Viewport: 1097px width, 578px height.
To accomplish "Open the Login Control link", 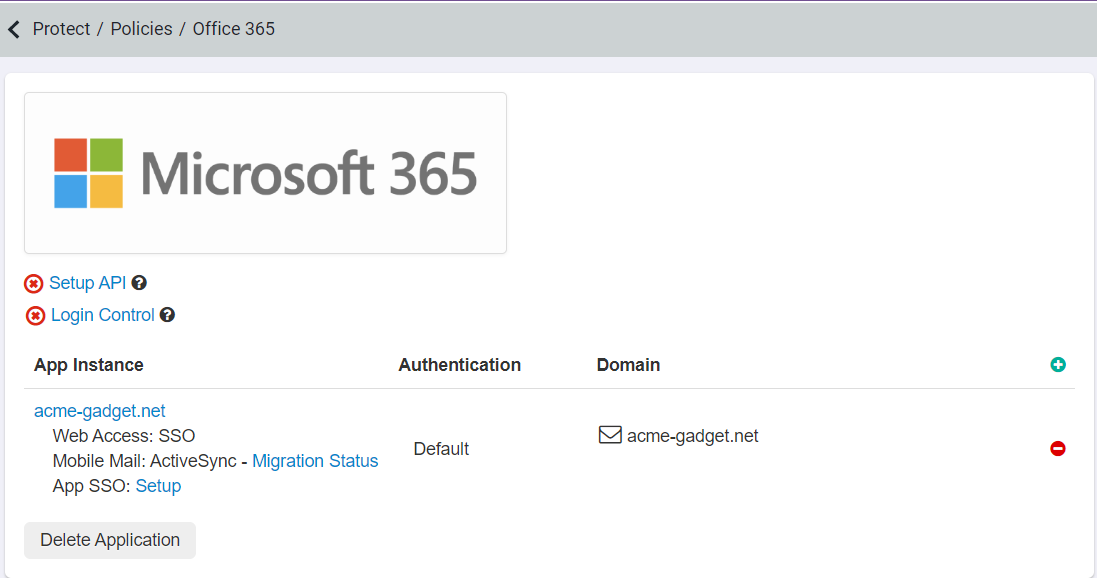I will point(103,315).
